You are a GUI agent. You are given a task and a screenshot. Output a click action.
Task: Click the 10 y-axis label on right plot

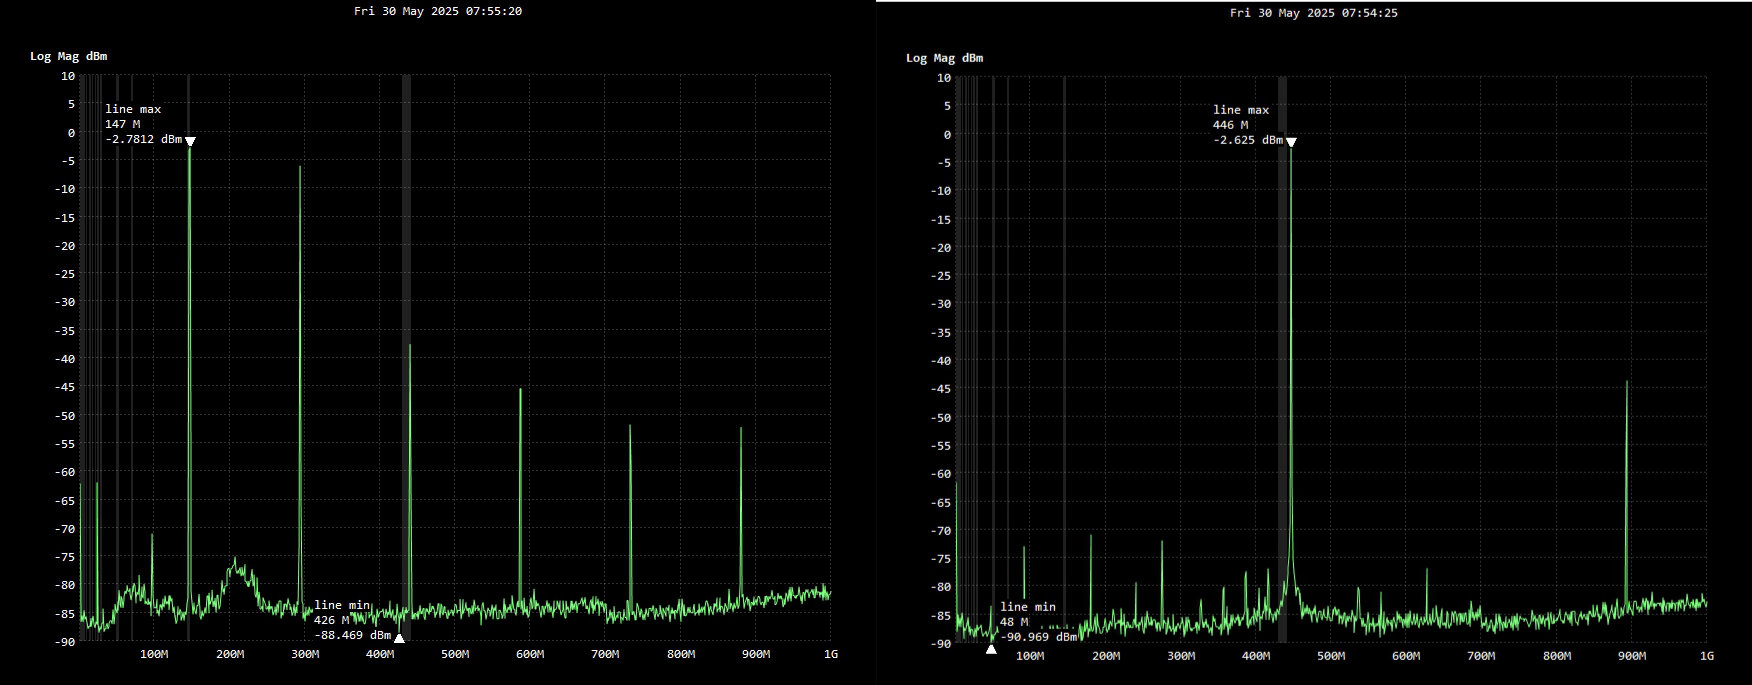coord(944,78)
